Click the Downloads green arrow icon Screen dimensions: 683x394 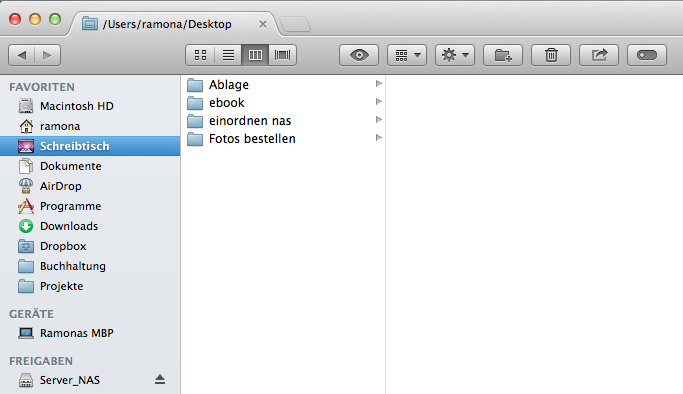pos(26,226)
